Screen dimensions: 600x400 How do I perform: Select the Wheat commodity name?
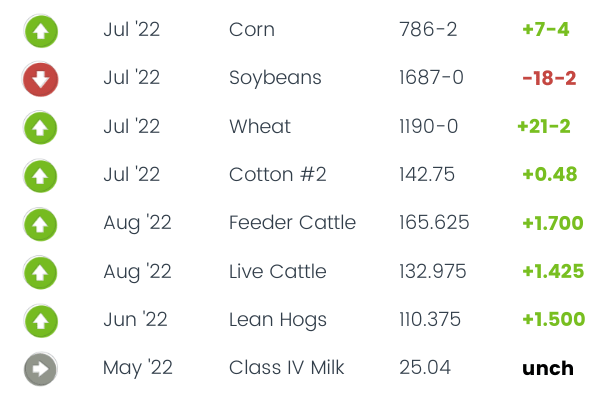[259, 127]
